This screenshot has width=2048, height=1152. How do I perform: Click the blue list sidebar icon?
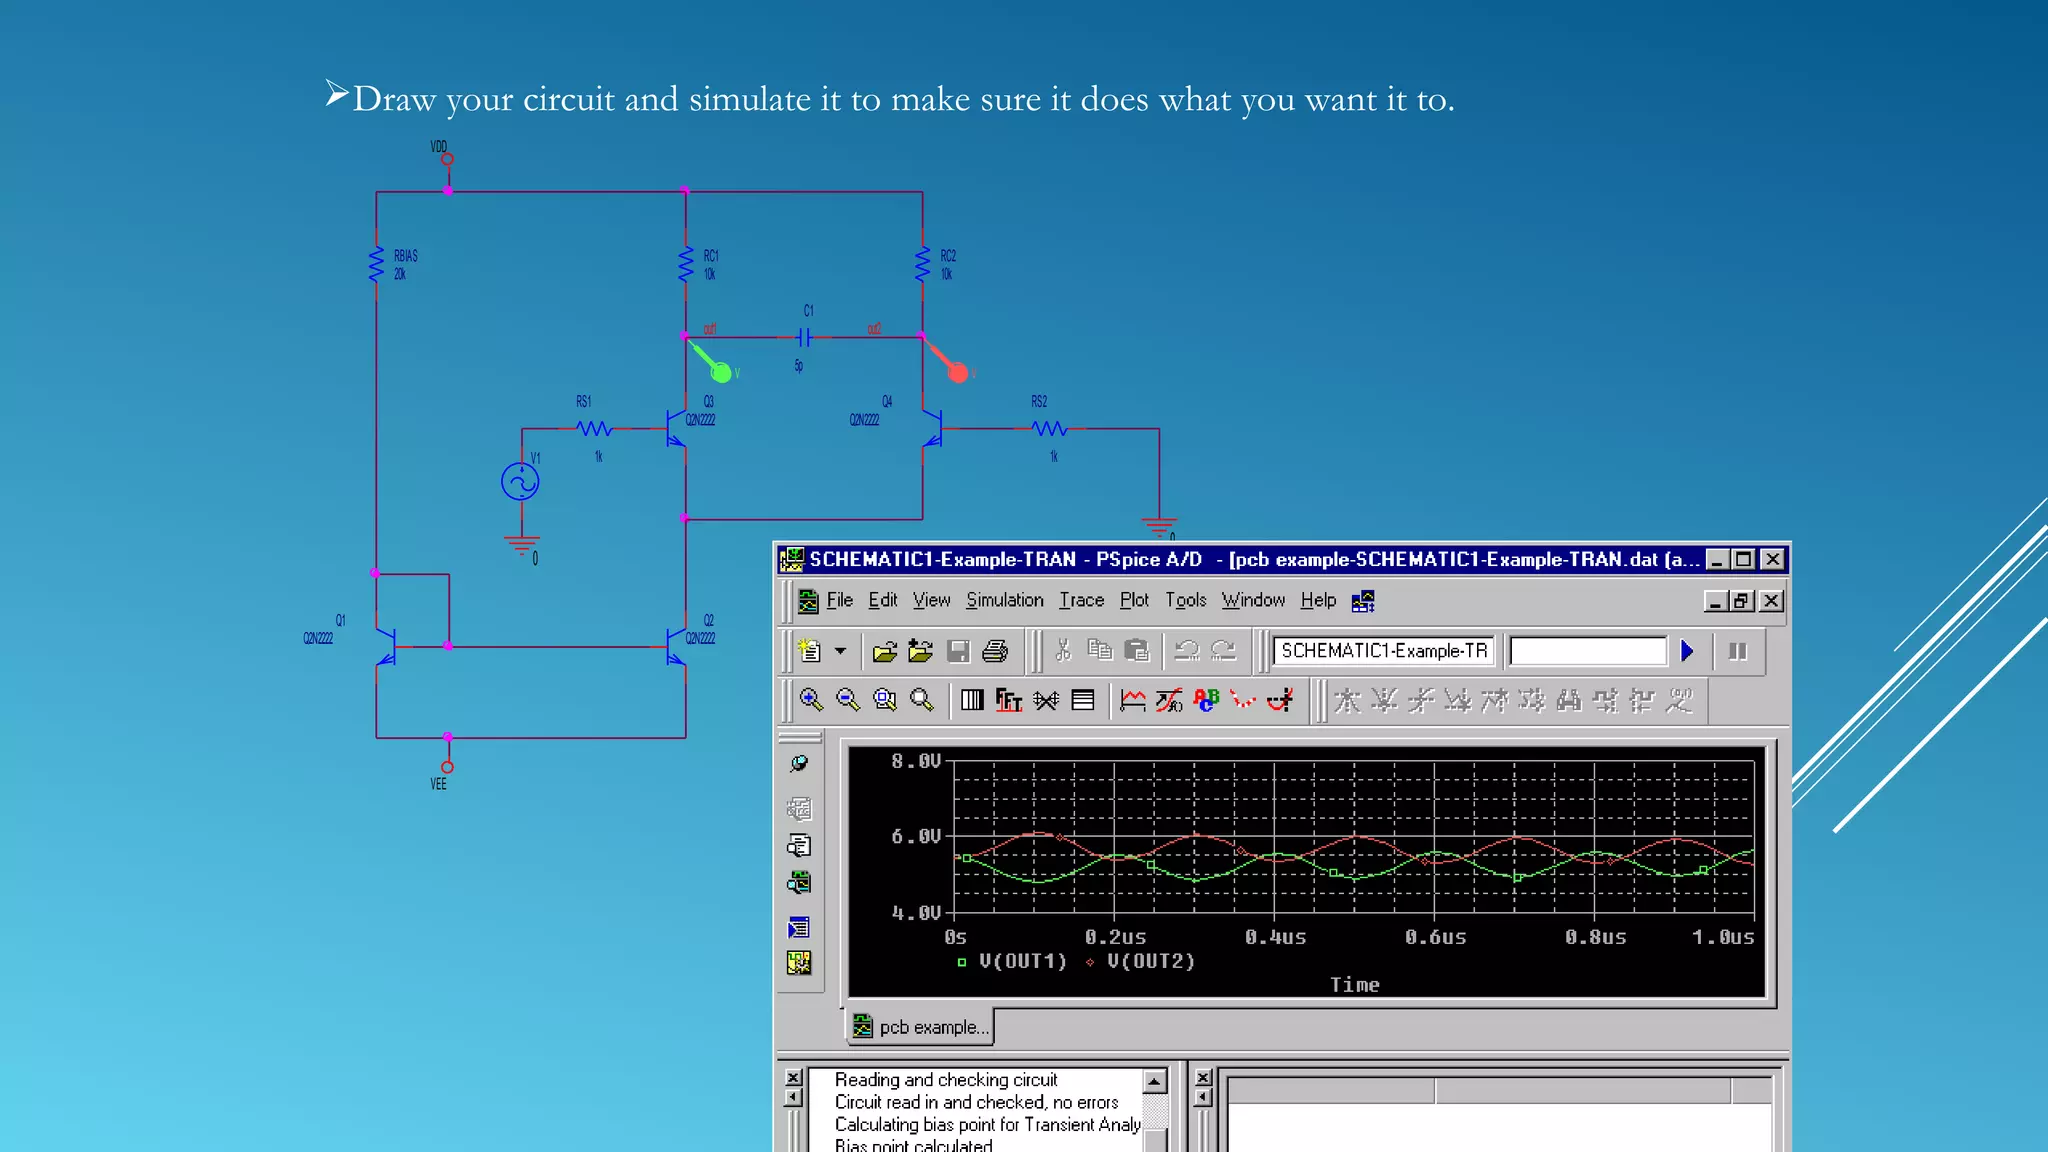coord(799,928)
